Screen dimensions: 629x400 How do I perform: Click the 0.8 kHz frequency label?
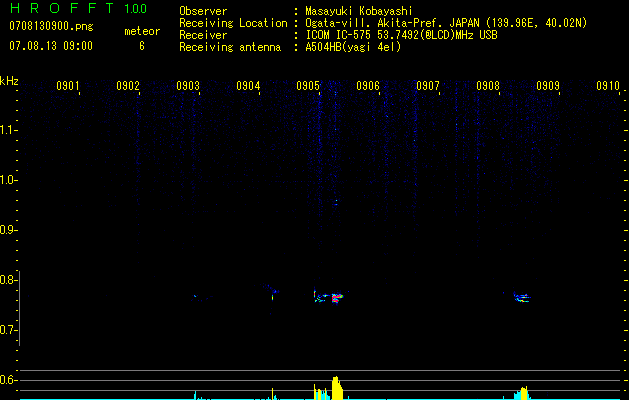click(8, 280)
